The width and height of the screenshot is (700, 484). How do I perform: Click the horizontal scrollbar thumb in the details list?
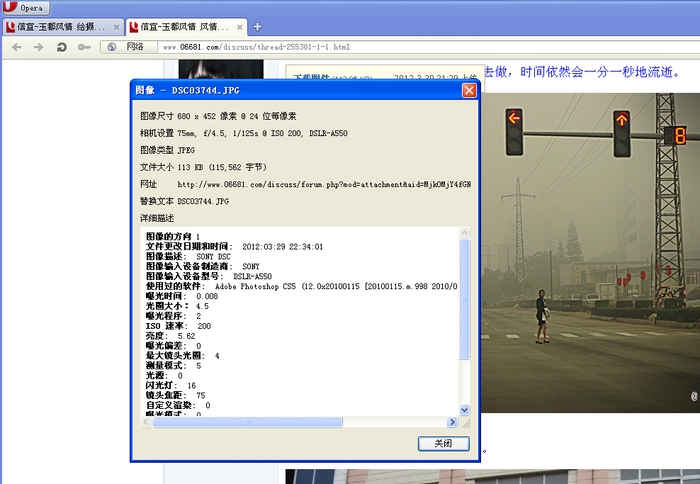pyautogui.click(x=248, y=422)
